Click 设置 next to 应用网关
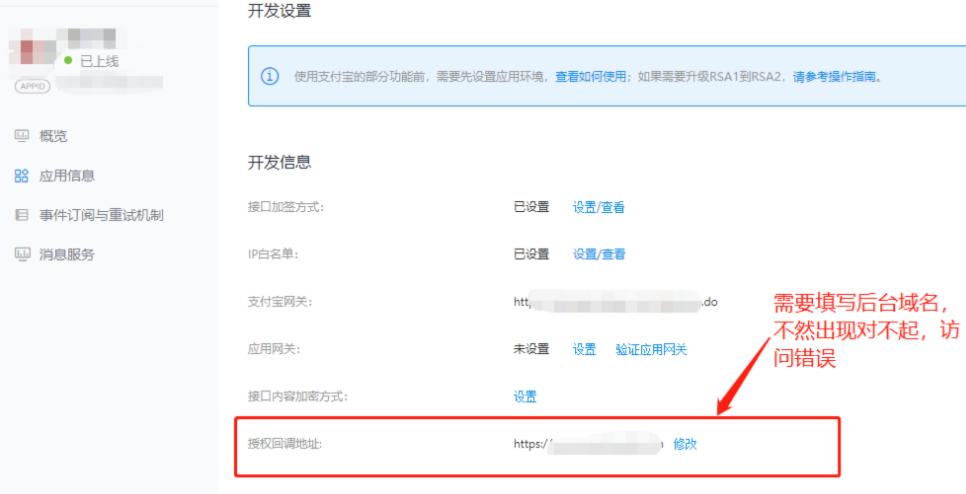Screen dimensions: 966x494 pyautogui.click(x=584, y=349)
